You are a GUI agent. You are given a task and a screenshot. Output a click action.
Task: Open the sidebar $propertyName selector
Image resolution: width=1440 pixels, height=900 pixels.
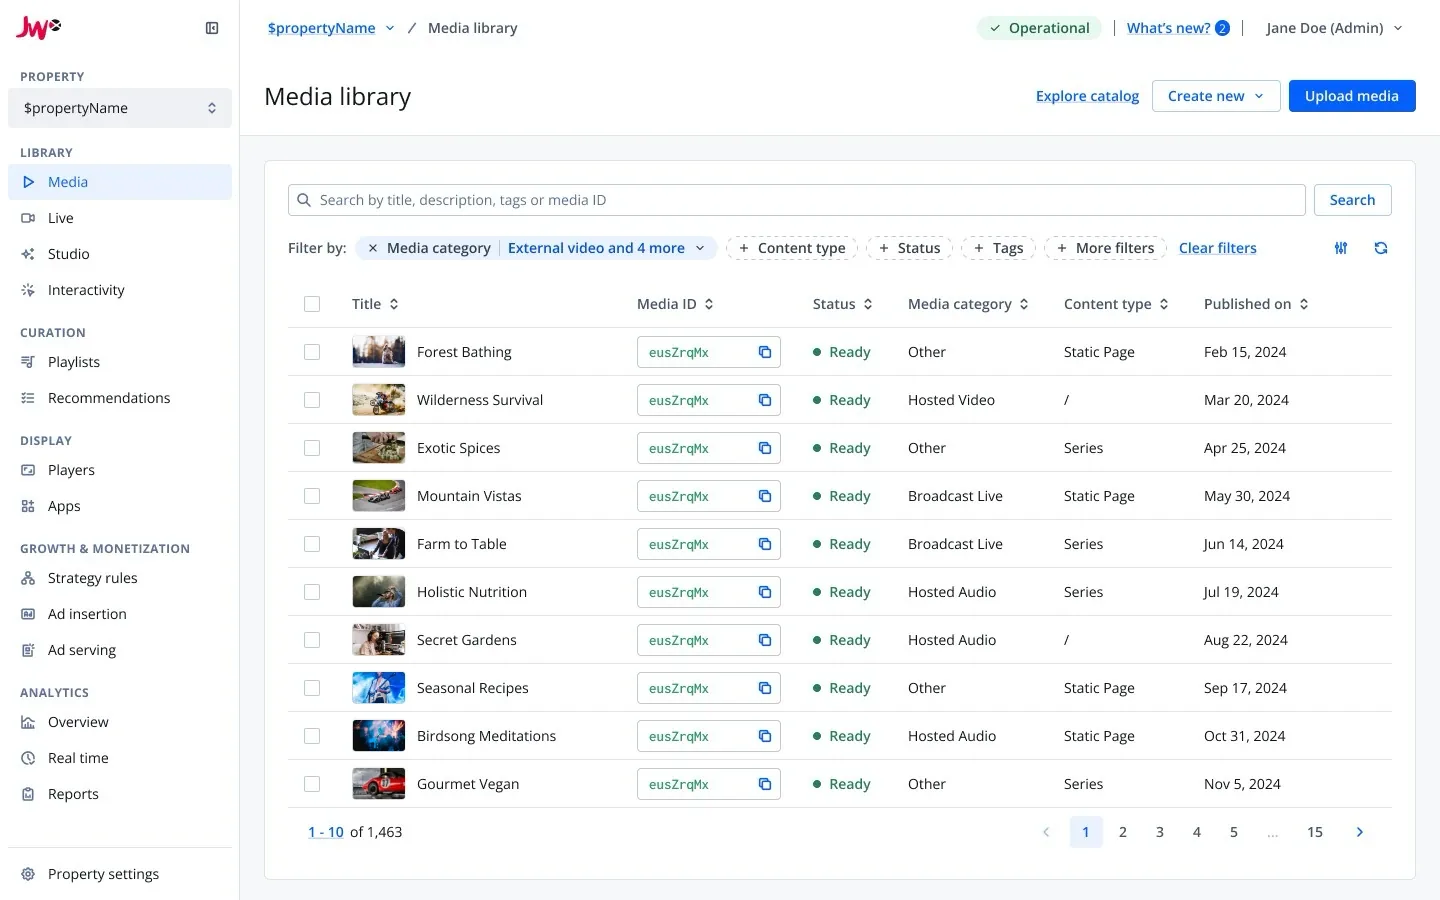[120, 108]
